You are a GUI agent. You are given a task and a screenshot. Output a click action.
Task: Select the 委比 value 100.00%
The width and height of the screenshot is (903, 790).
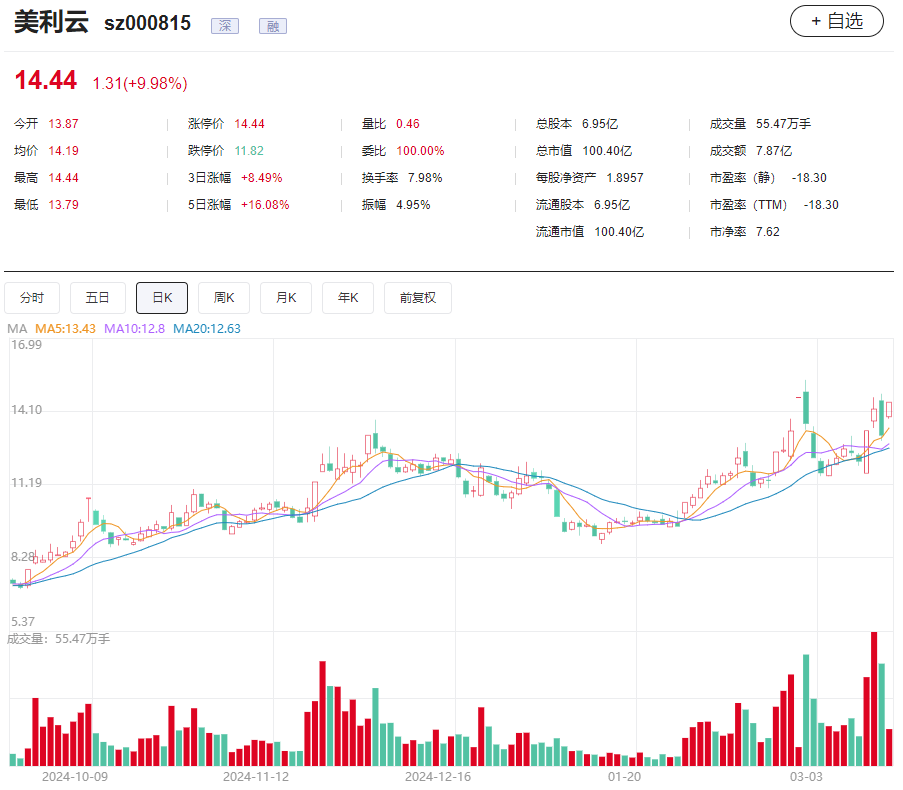tap(420, 151)
